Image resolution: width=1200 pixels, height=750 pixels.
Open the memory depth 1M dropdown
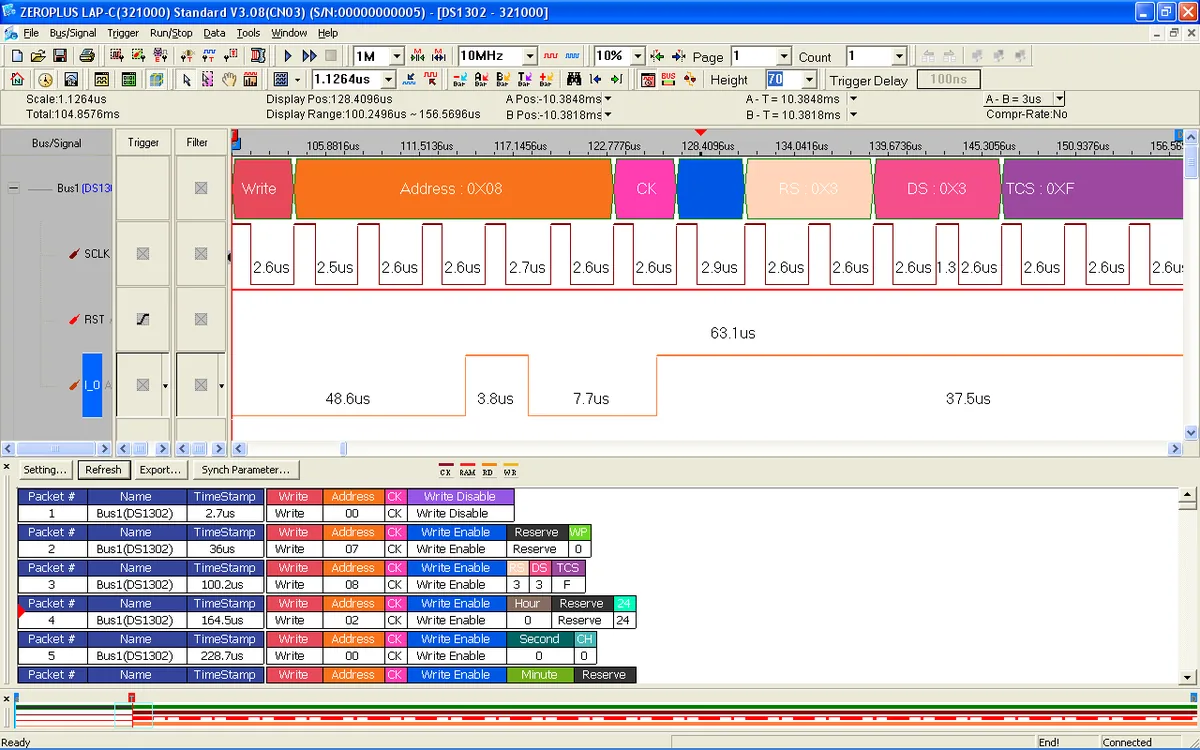396,56
